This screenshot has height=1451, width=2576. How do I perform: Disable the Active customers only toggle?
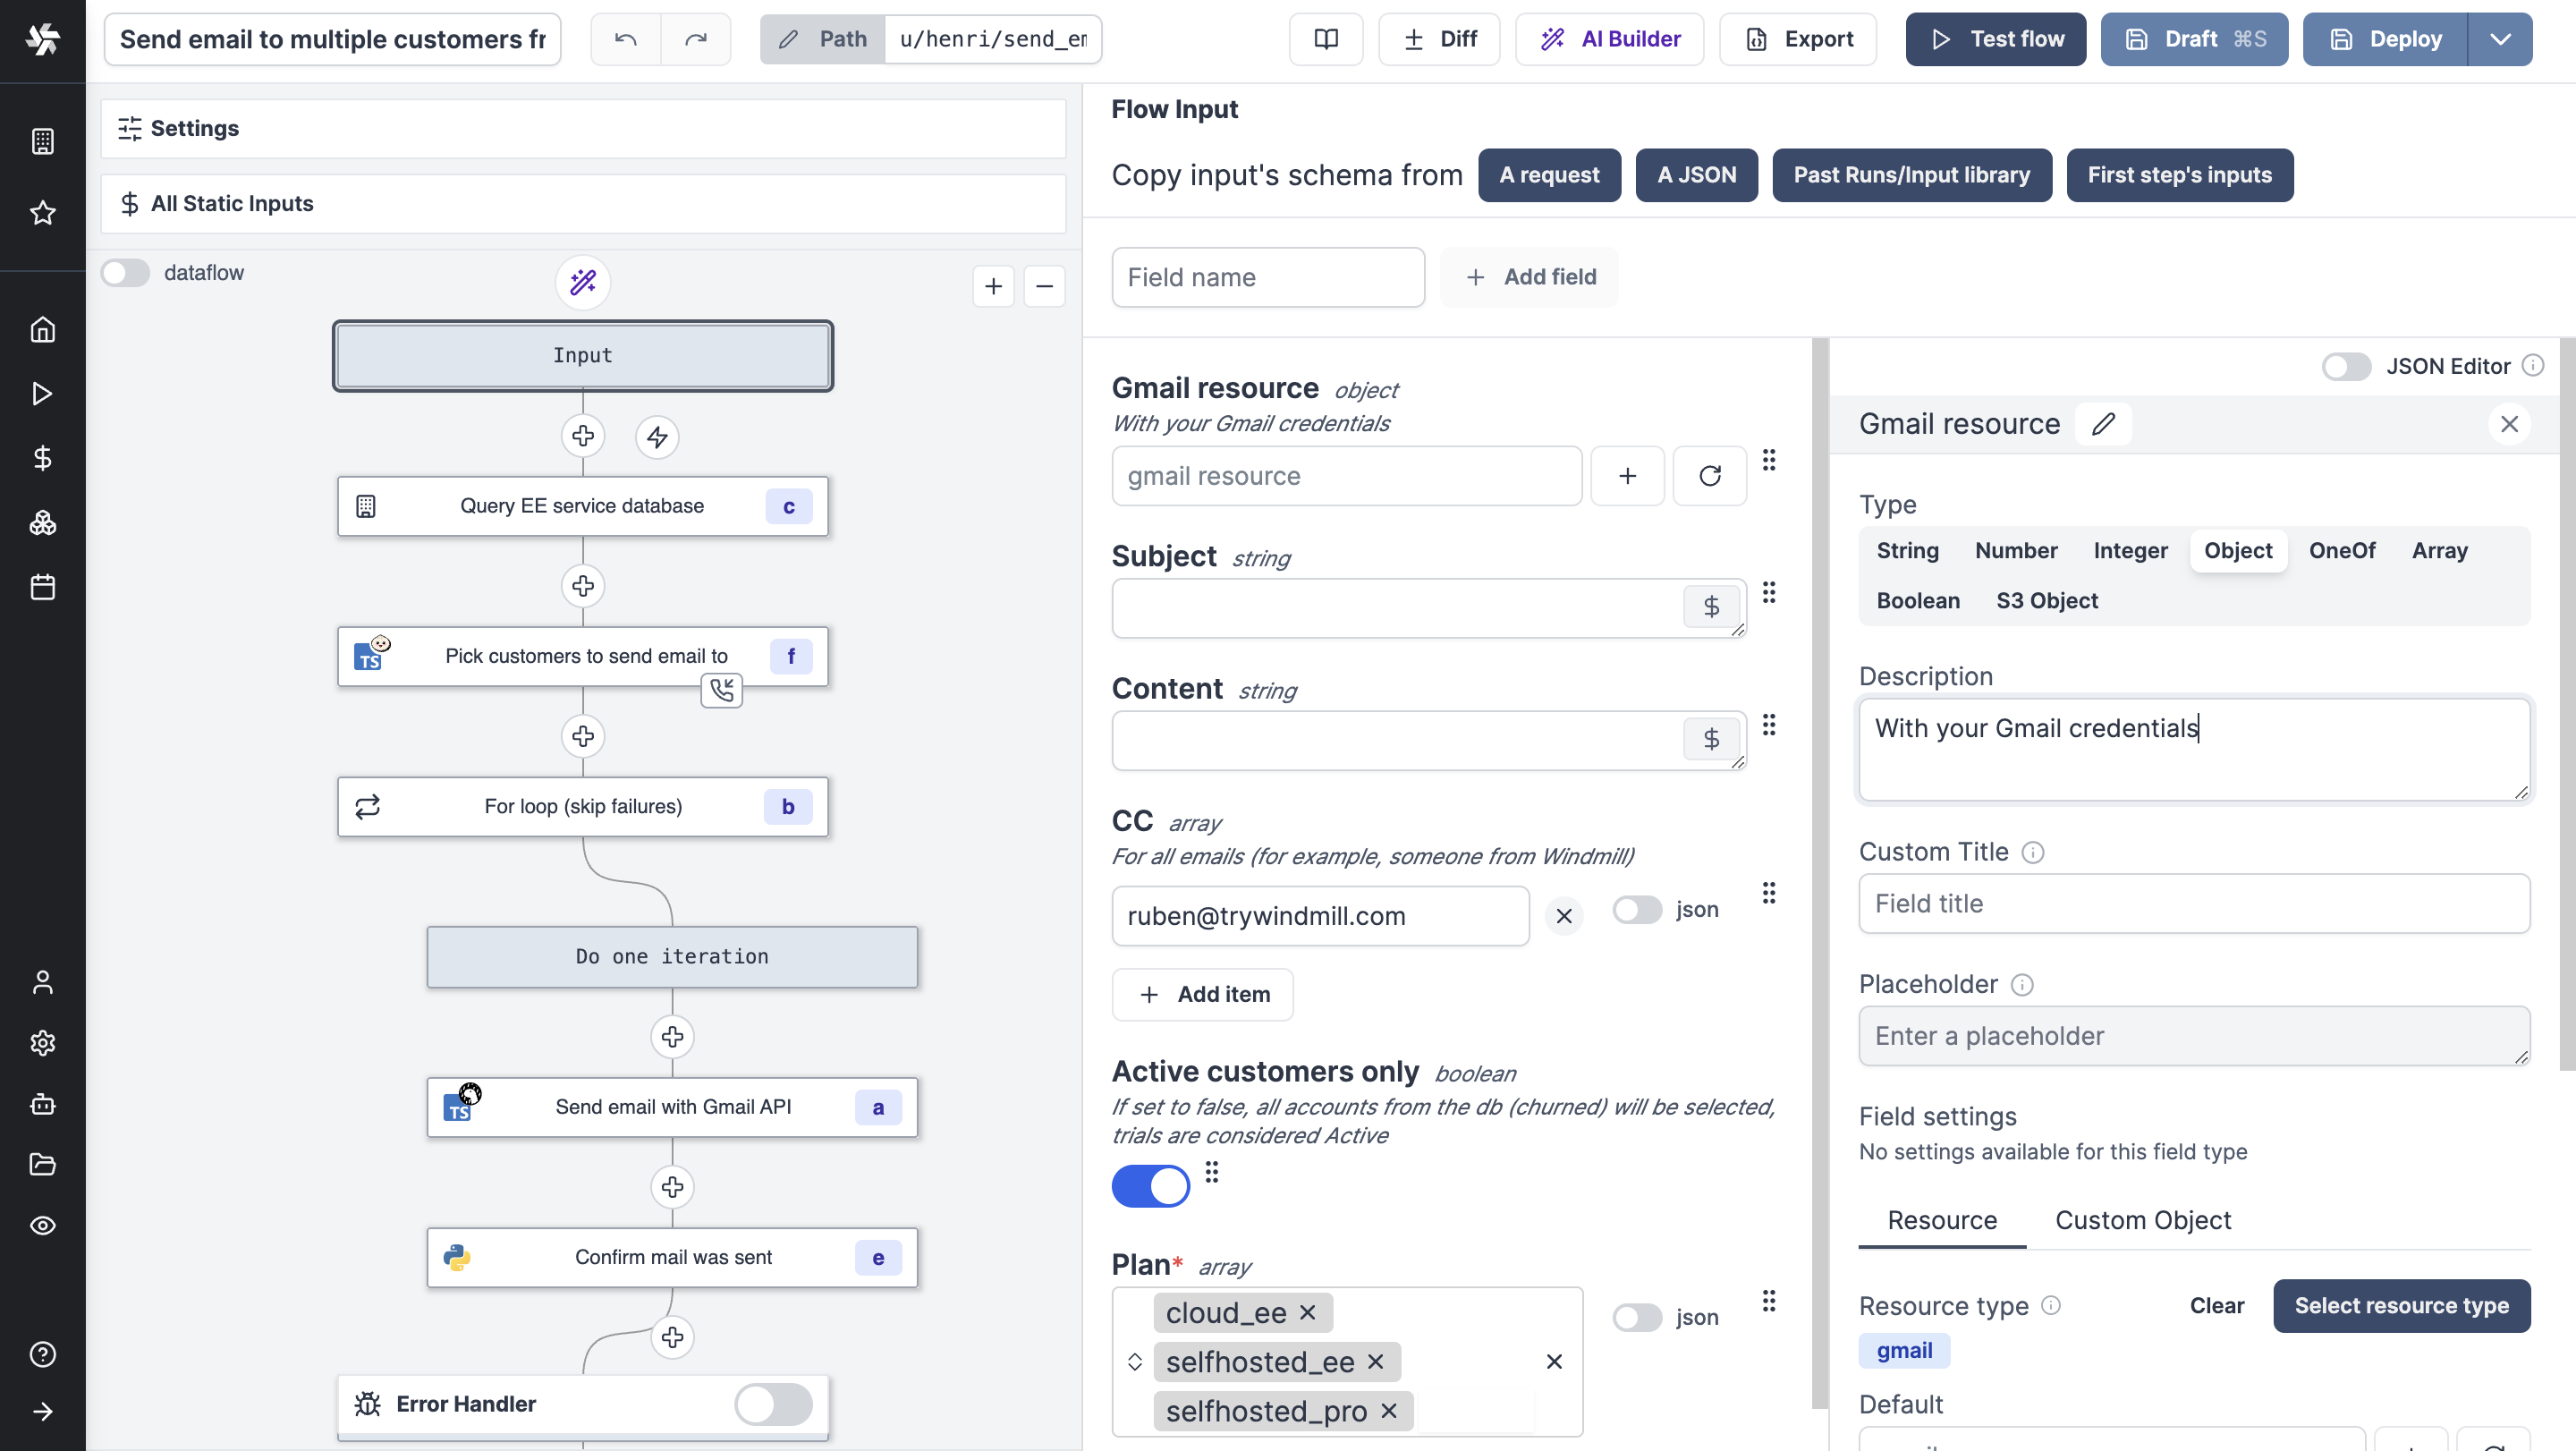click(1151, 1186)
